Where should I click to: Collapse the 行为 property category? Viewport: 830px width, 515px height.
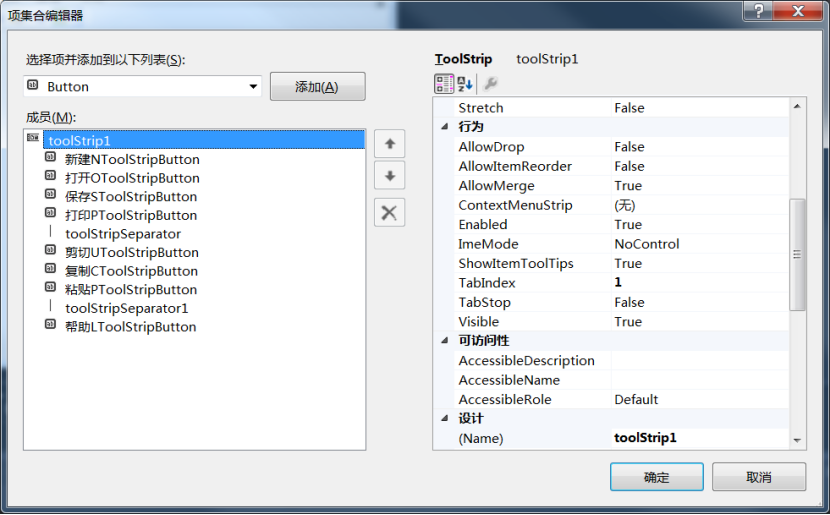click(445, 127)
